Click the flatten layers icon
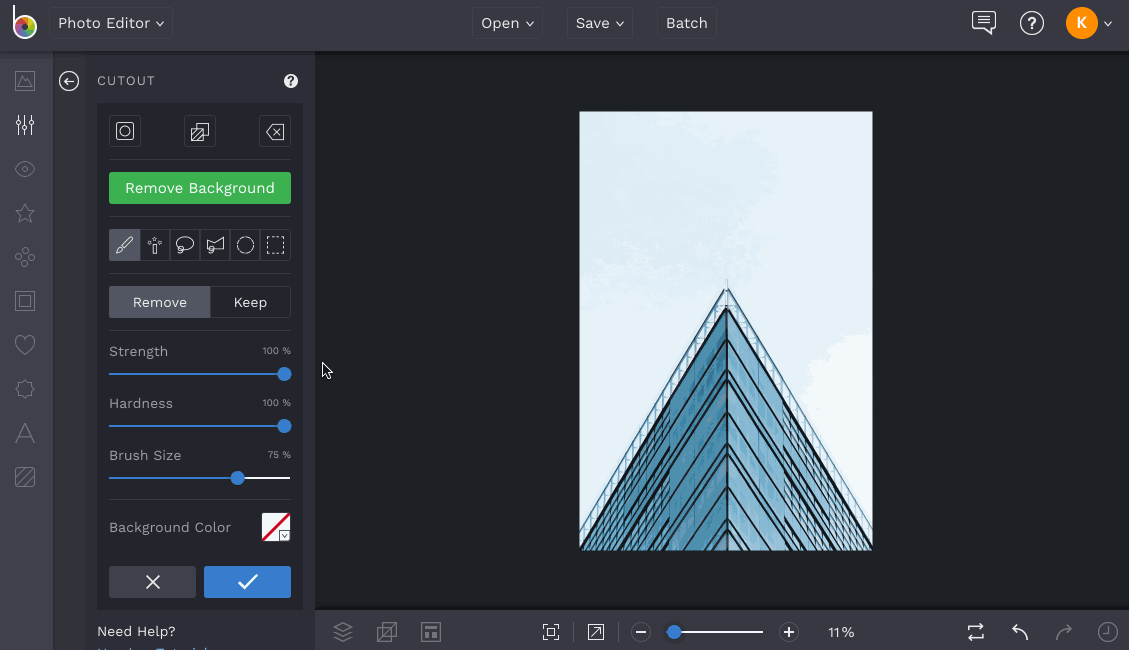1129x650 pixels. (x=387, y=632)
